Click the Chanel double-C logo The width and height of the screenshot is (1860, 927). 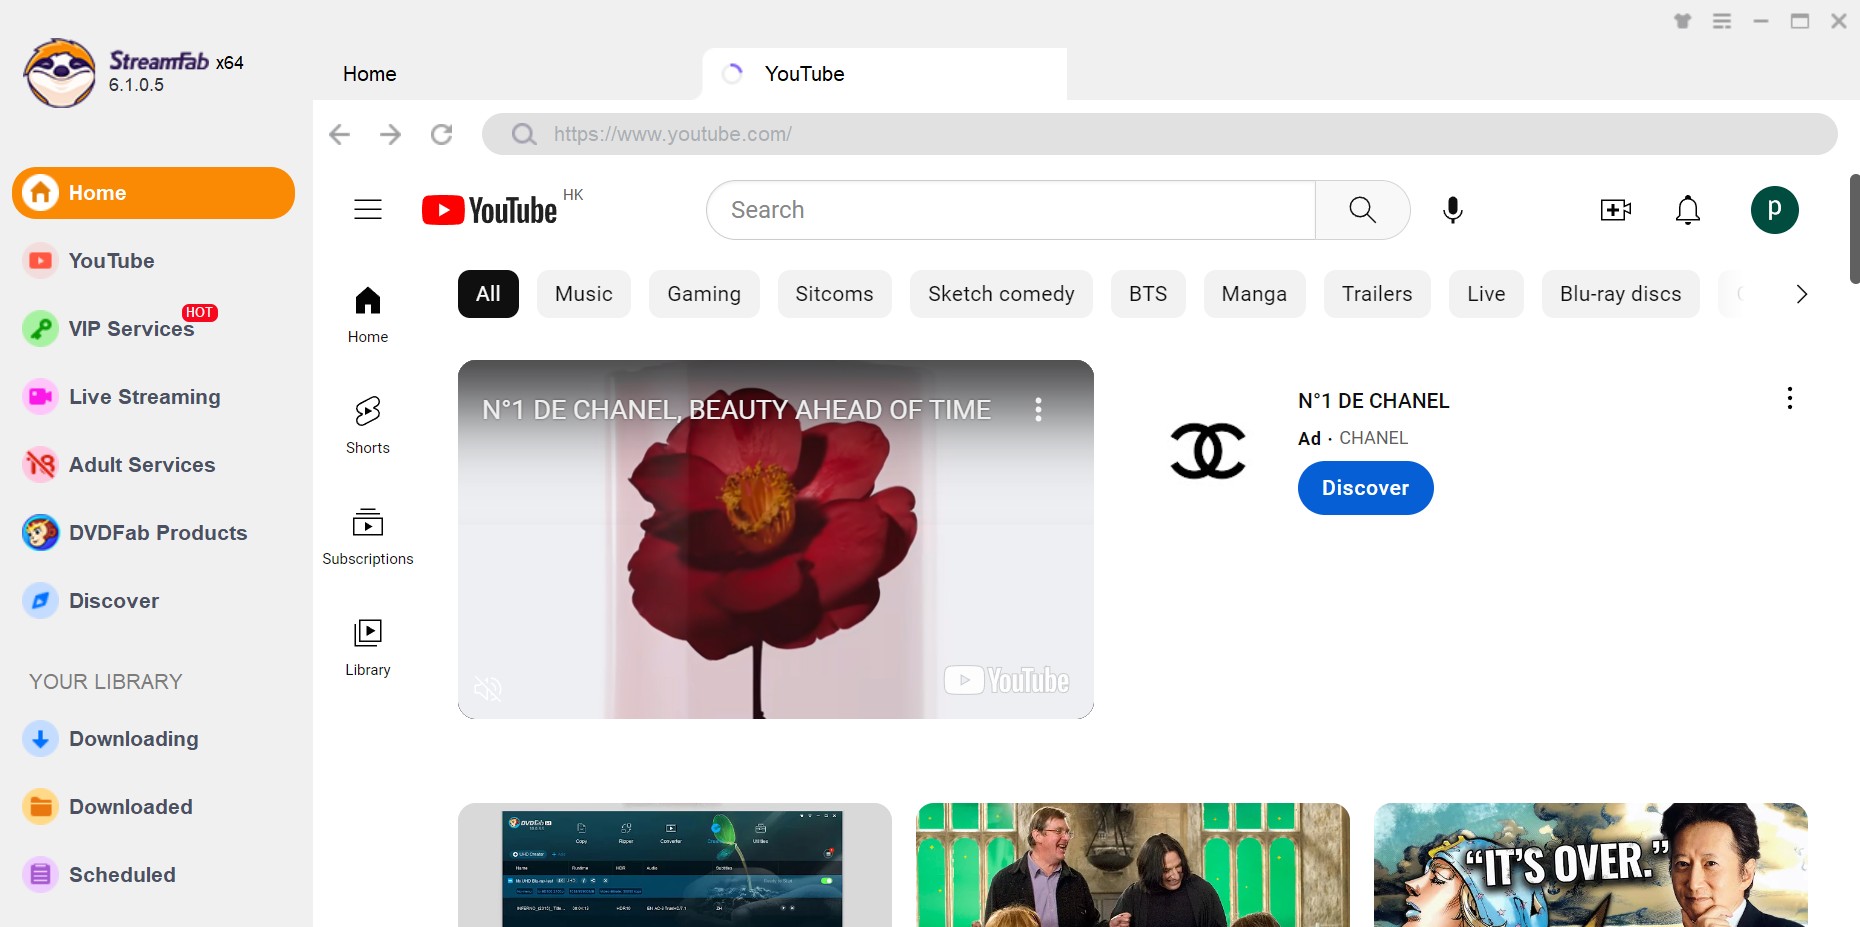1208,451
